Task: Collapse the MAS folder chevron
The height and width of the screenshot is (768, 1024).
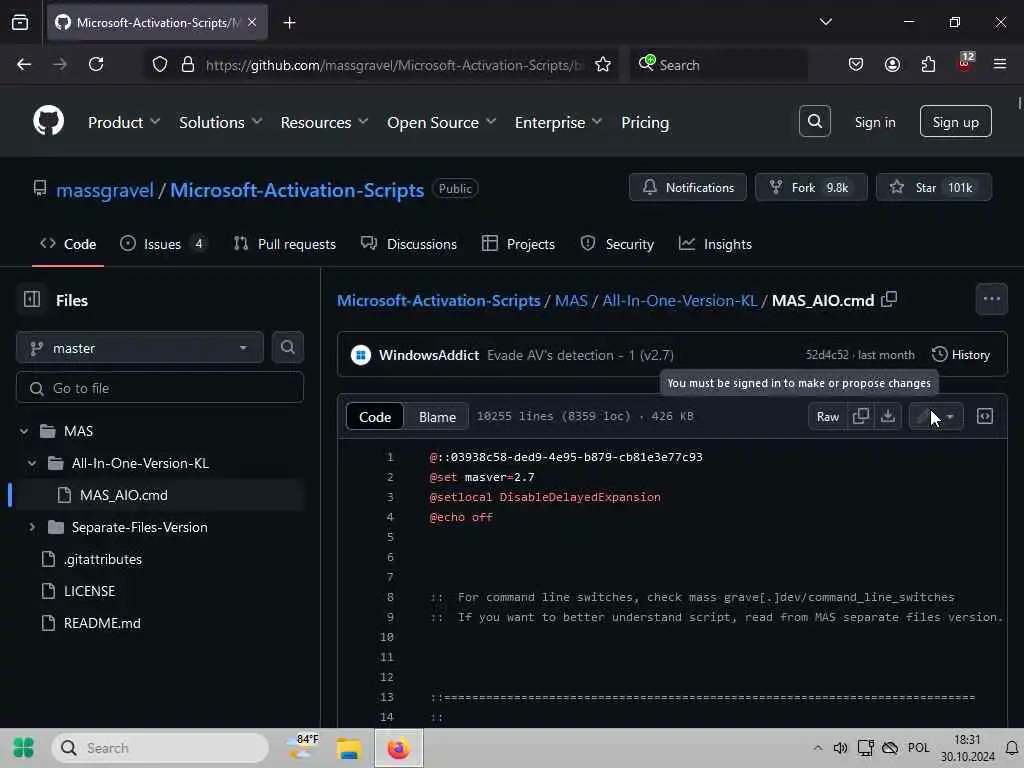Action: pyautogui.click(x=24, y=431)
